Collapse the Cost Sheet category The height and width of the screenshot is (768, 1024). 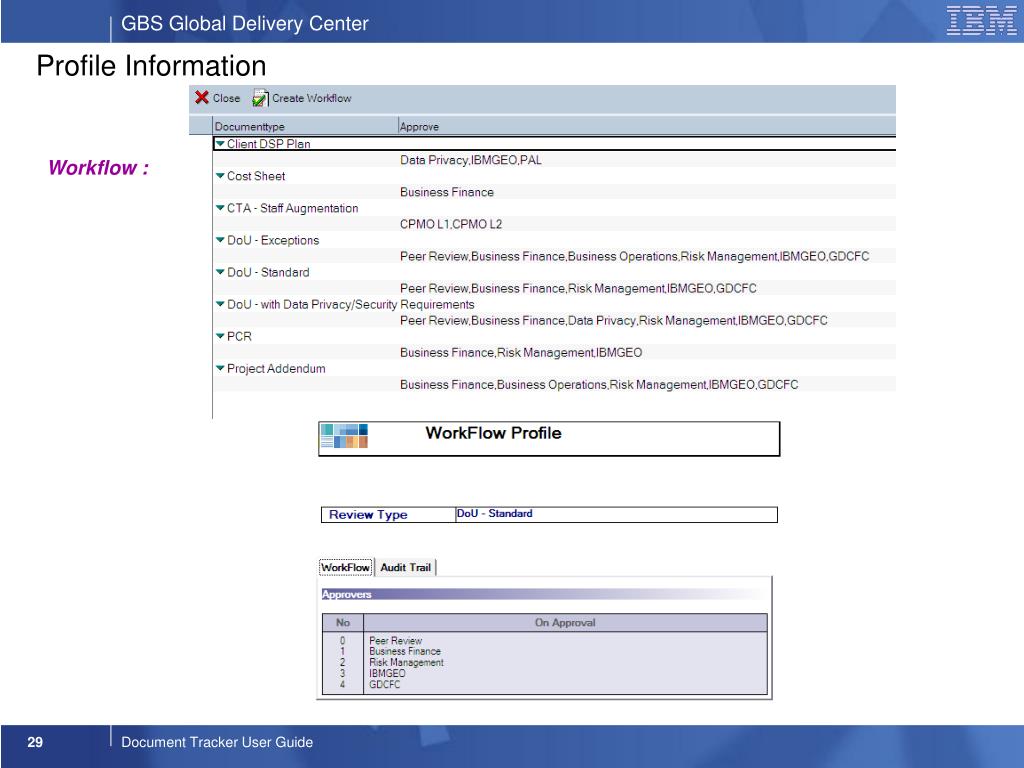220,176
